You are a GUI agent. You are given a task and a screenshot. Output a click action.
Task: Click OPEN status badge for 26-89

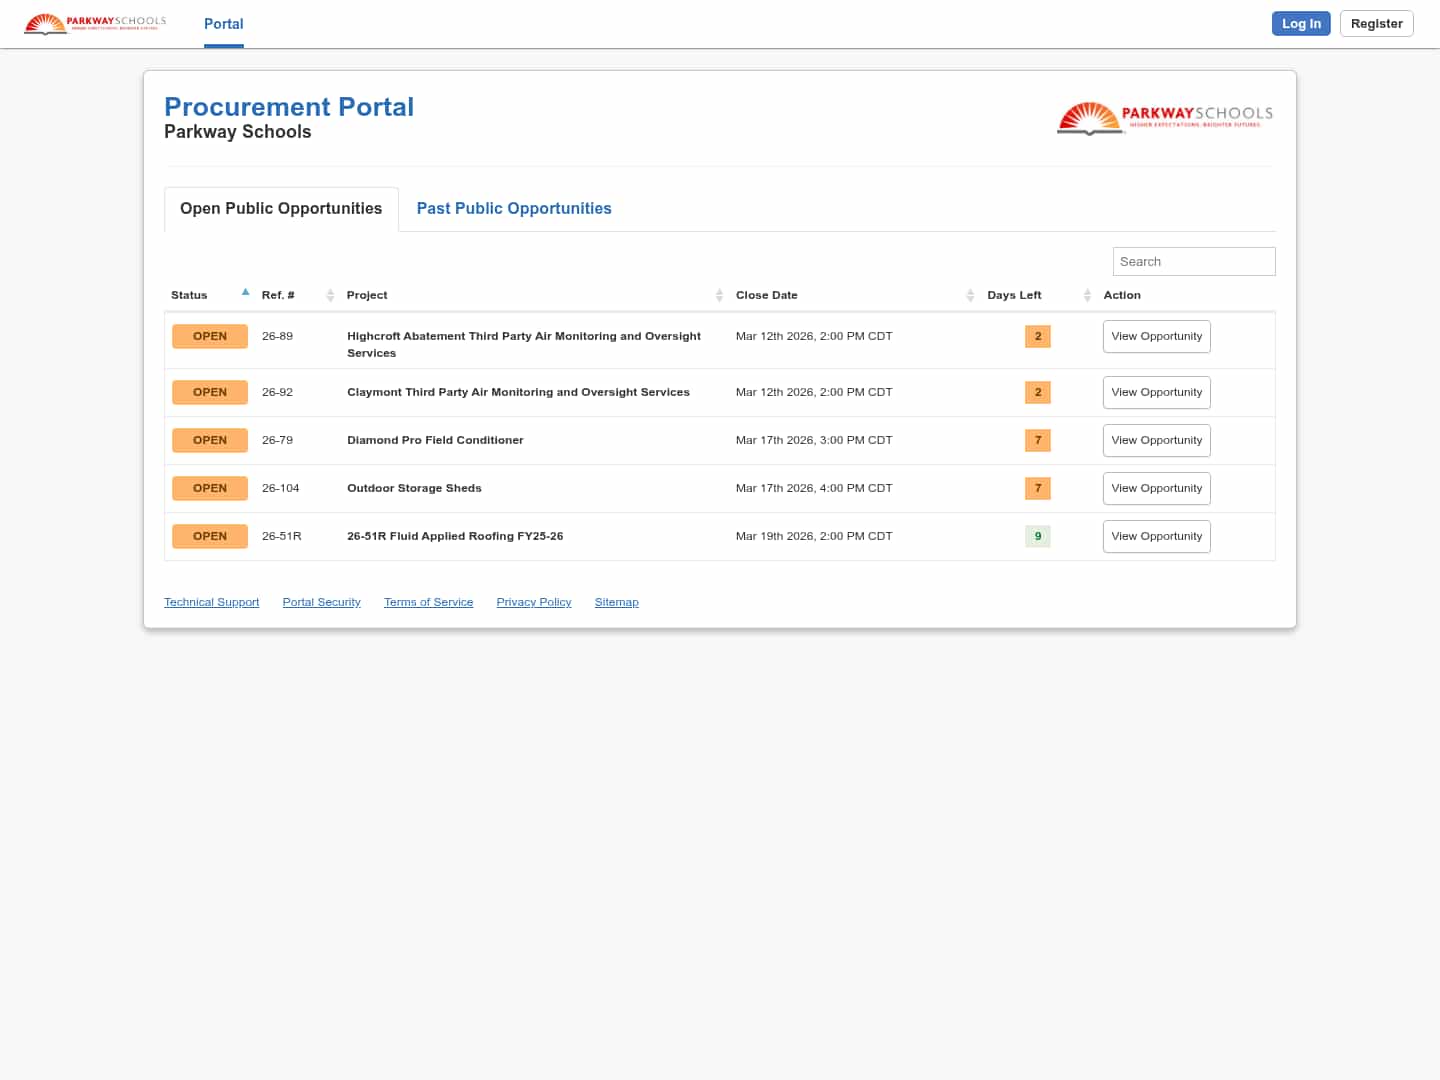[x=210, y=336]
